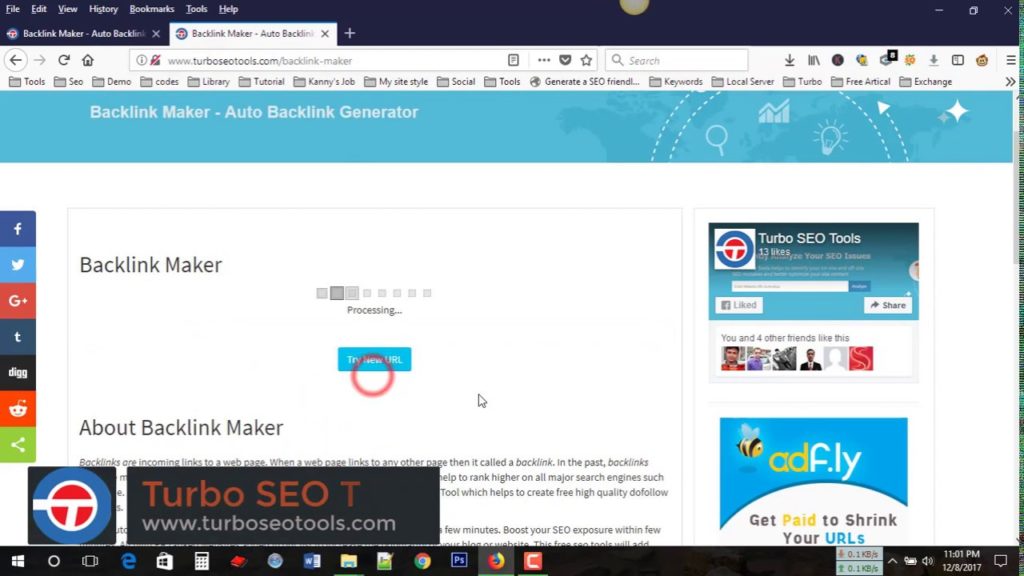Open Turbo SEO Tools Facebook page title
Screen dimensions: 1024x576
(809, 238)
